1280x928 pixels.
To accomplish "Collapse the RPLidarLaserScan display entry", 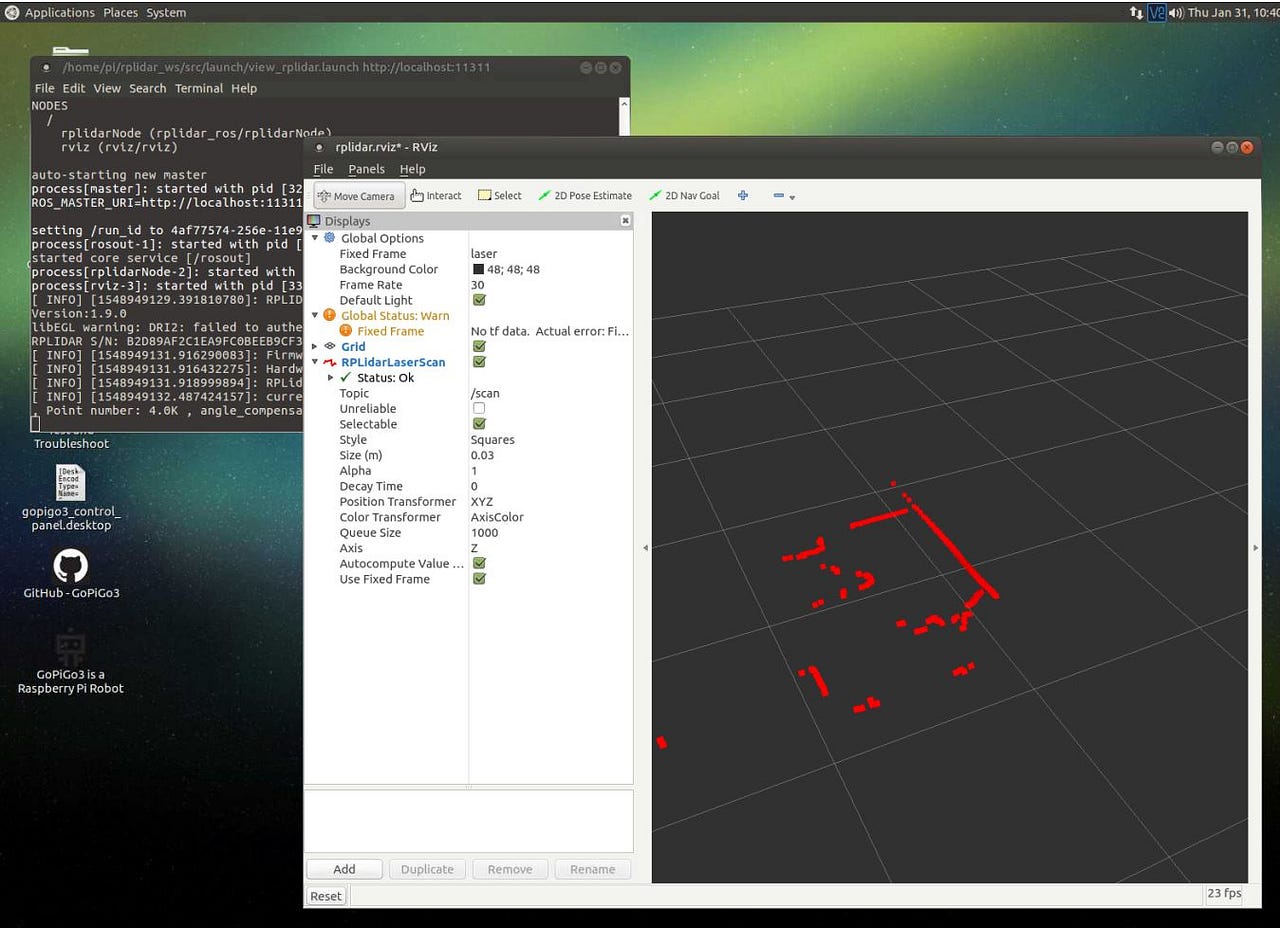I will tap(315, 362).
